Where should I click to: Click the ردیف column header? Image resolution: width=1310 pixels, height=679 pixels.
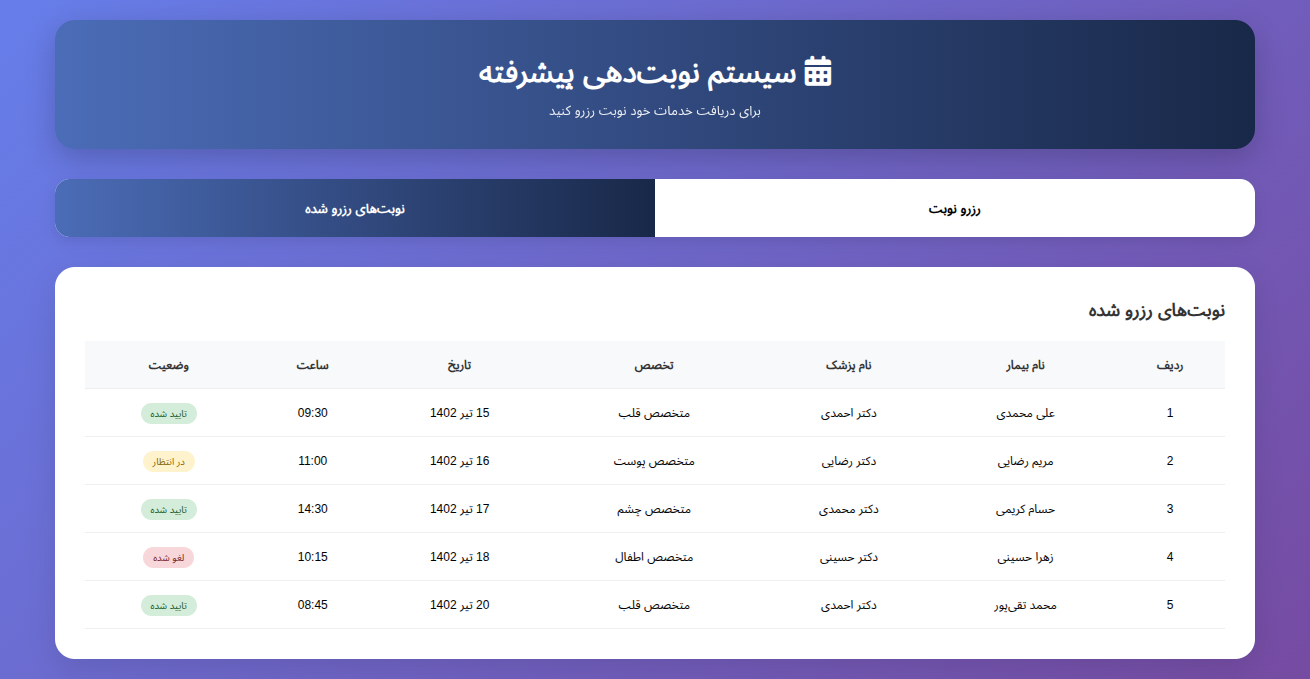click(1169, 365)
